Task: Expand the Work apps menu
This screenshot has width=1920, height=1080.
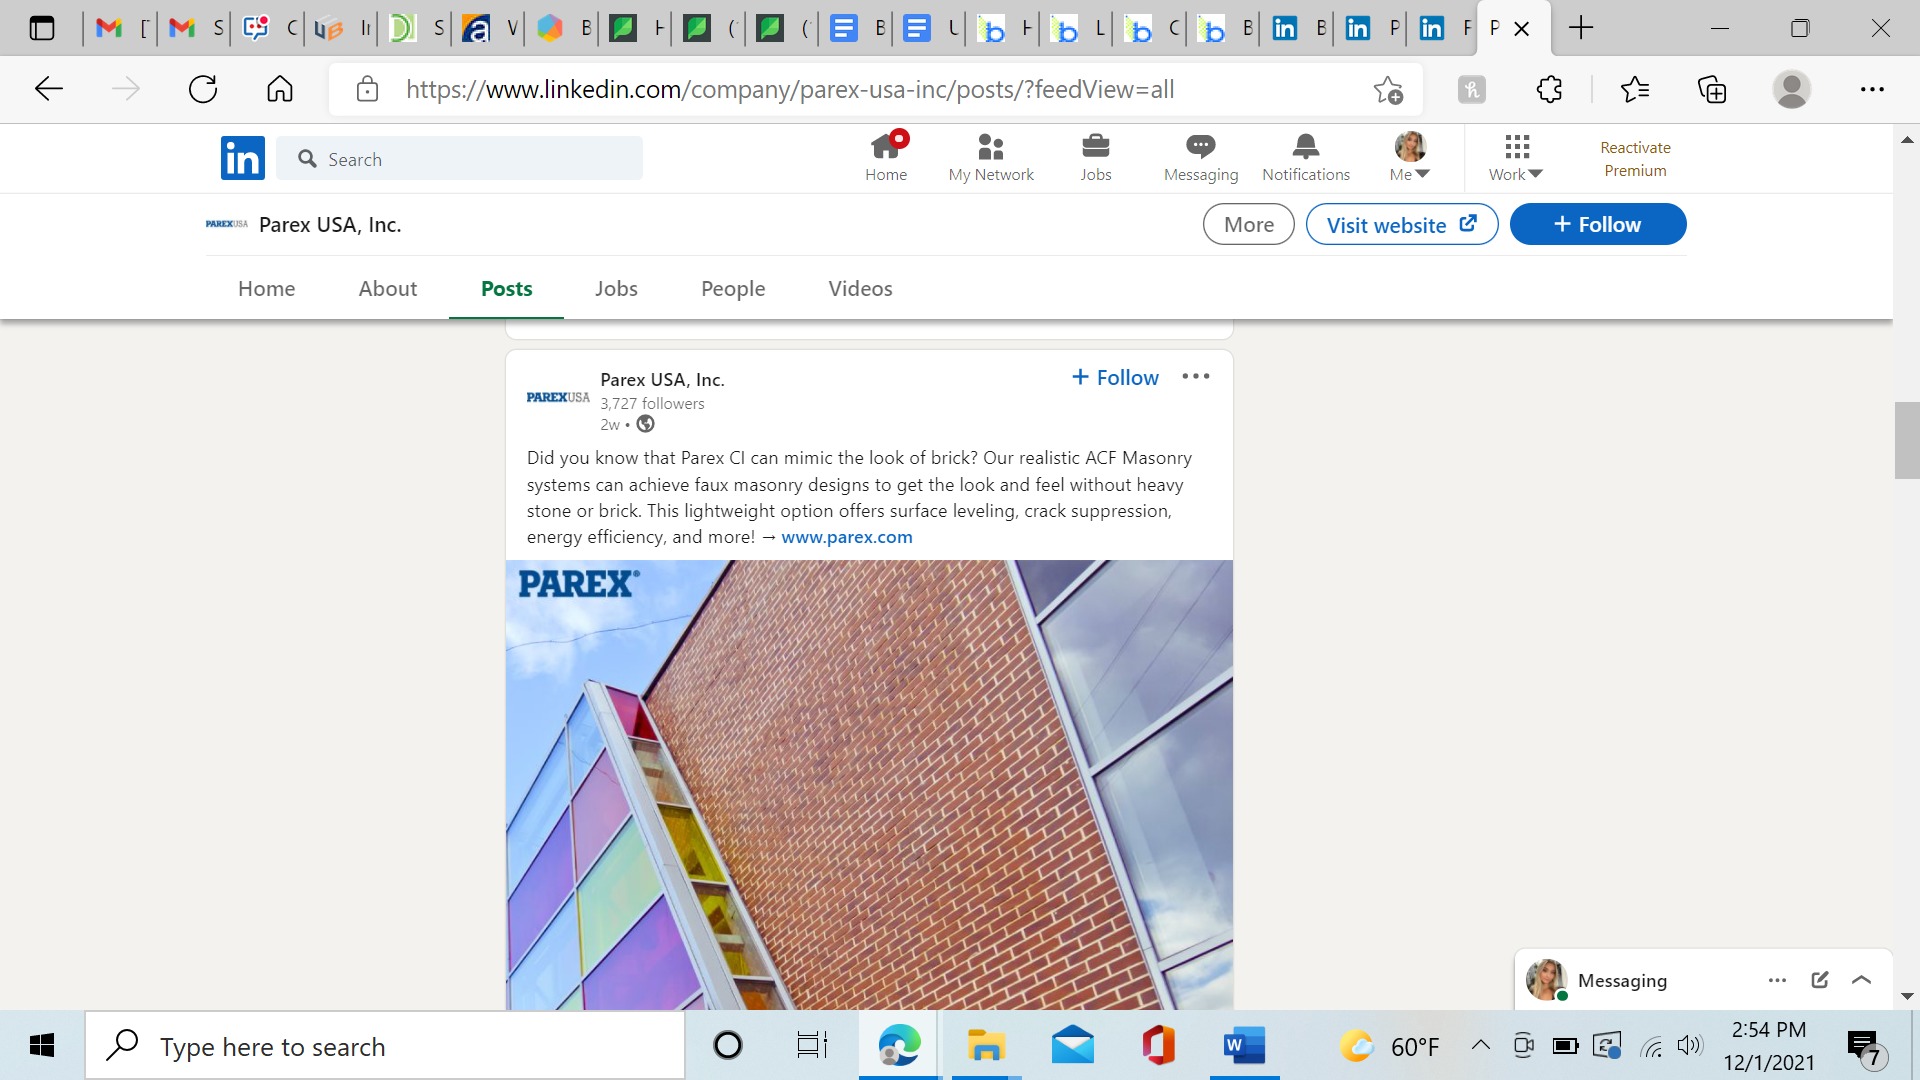Action: pos(1516,158)
